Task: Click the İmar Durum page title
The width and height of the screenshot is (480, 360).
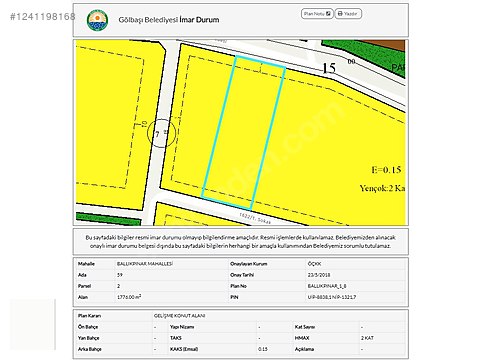Action: (199, 20)
